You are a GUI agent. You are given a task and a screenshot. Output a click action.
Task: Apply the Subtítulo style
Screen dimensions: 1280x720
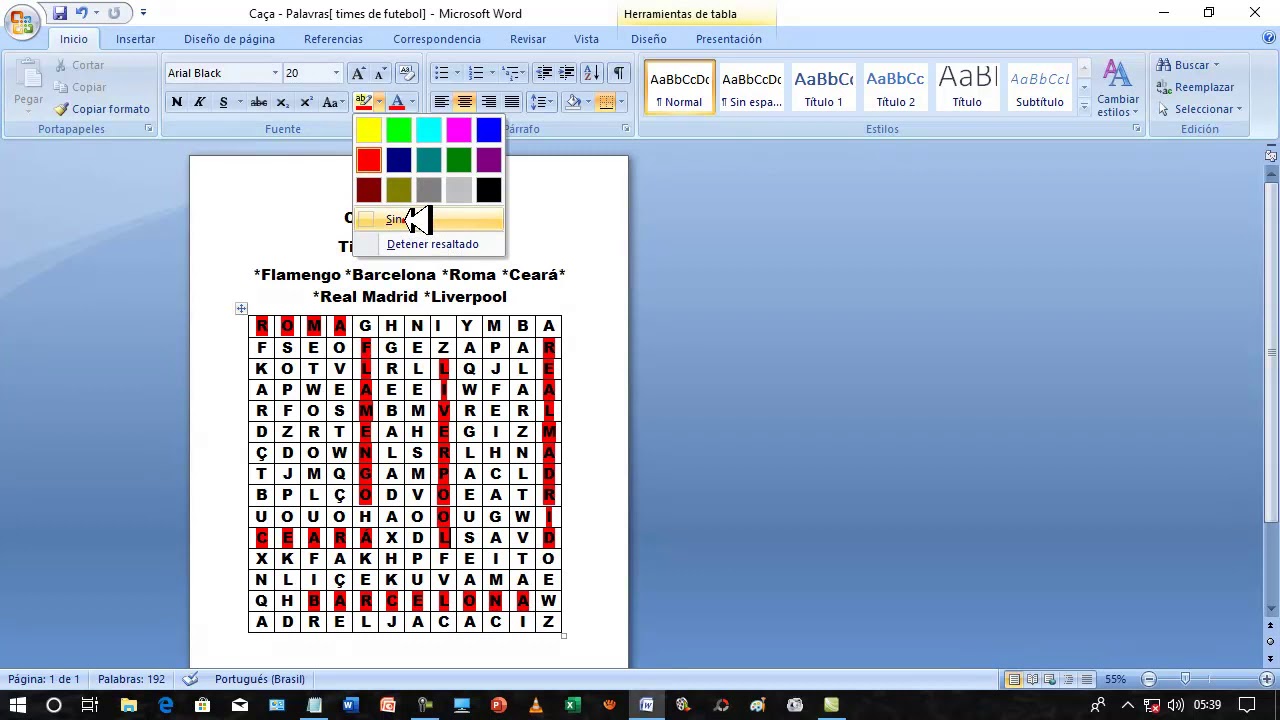pos(1040,88)
